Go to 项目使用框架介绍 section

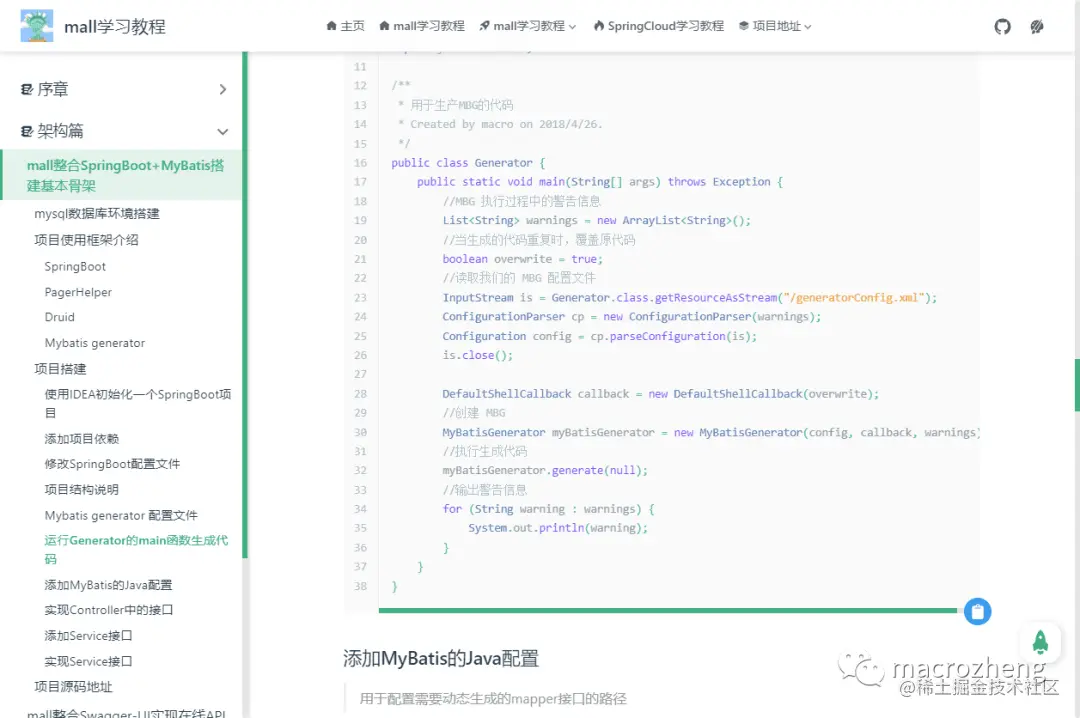[x=86, y=240]
